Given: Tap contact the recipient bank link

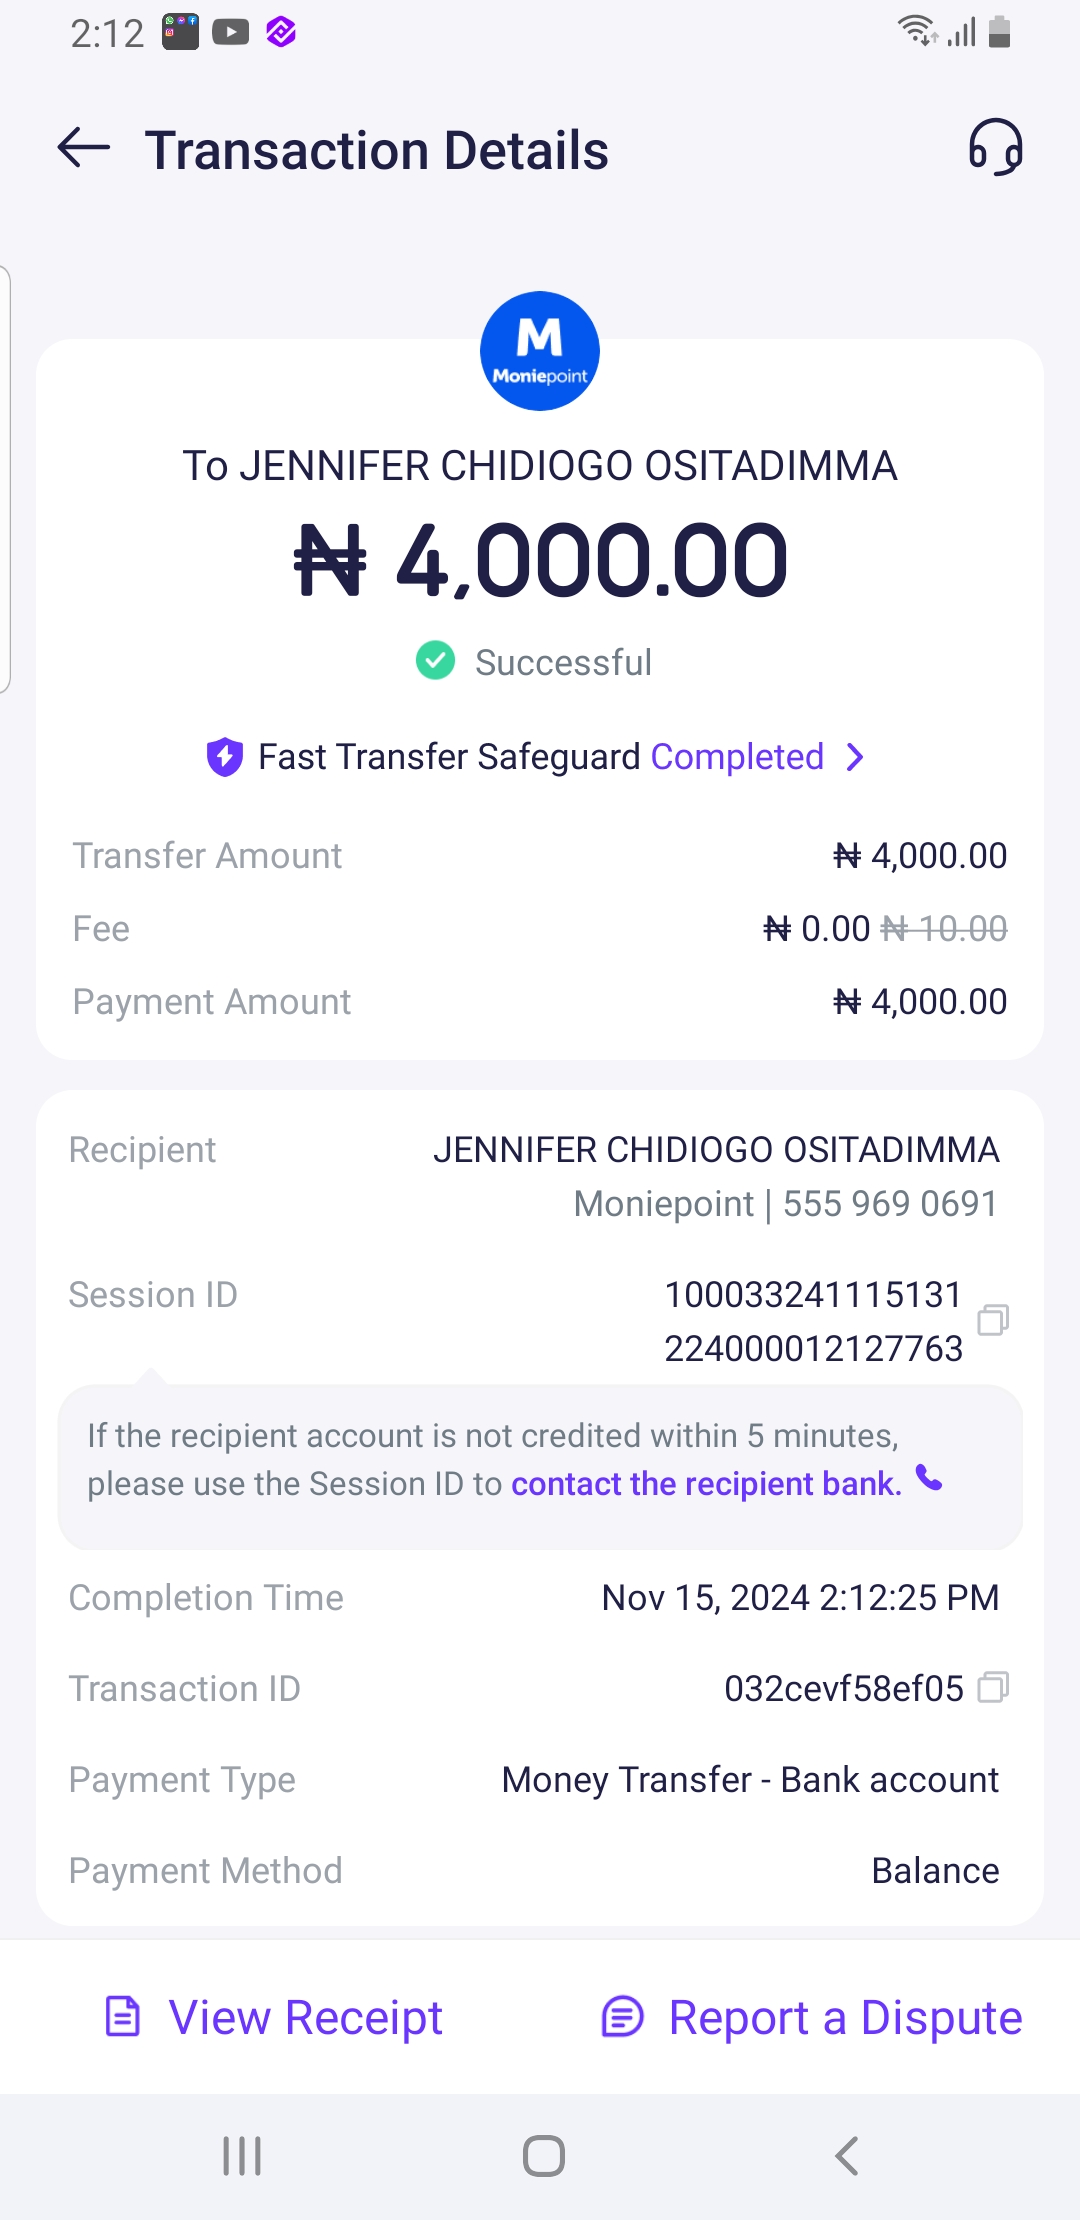Looking at the screenshot, I should point(706,1484).
